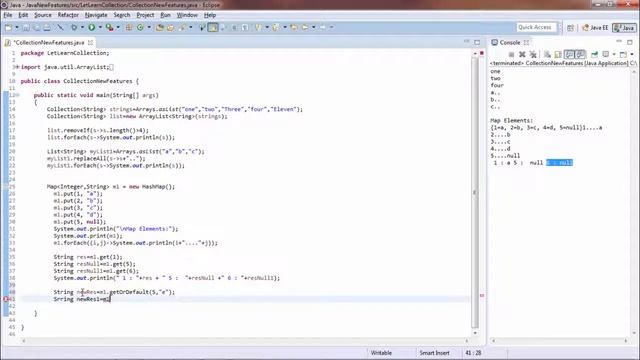Click the New file toolbar icon
This screenshot has width=640, height=360.
click(8, 27)
